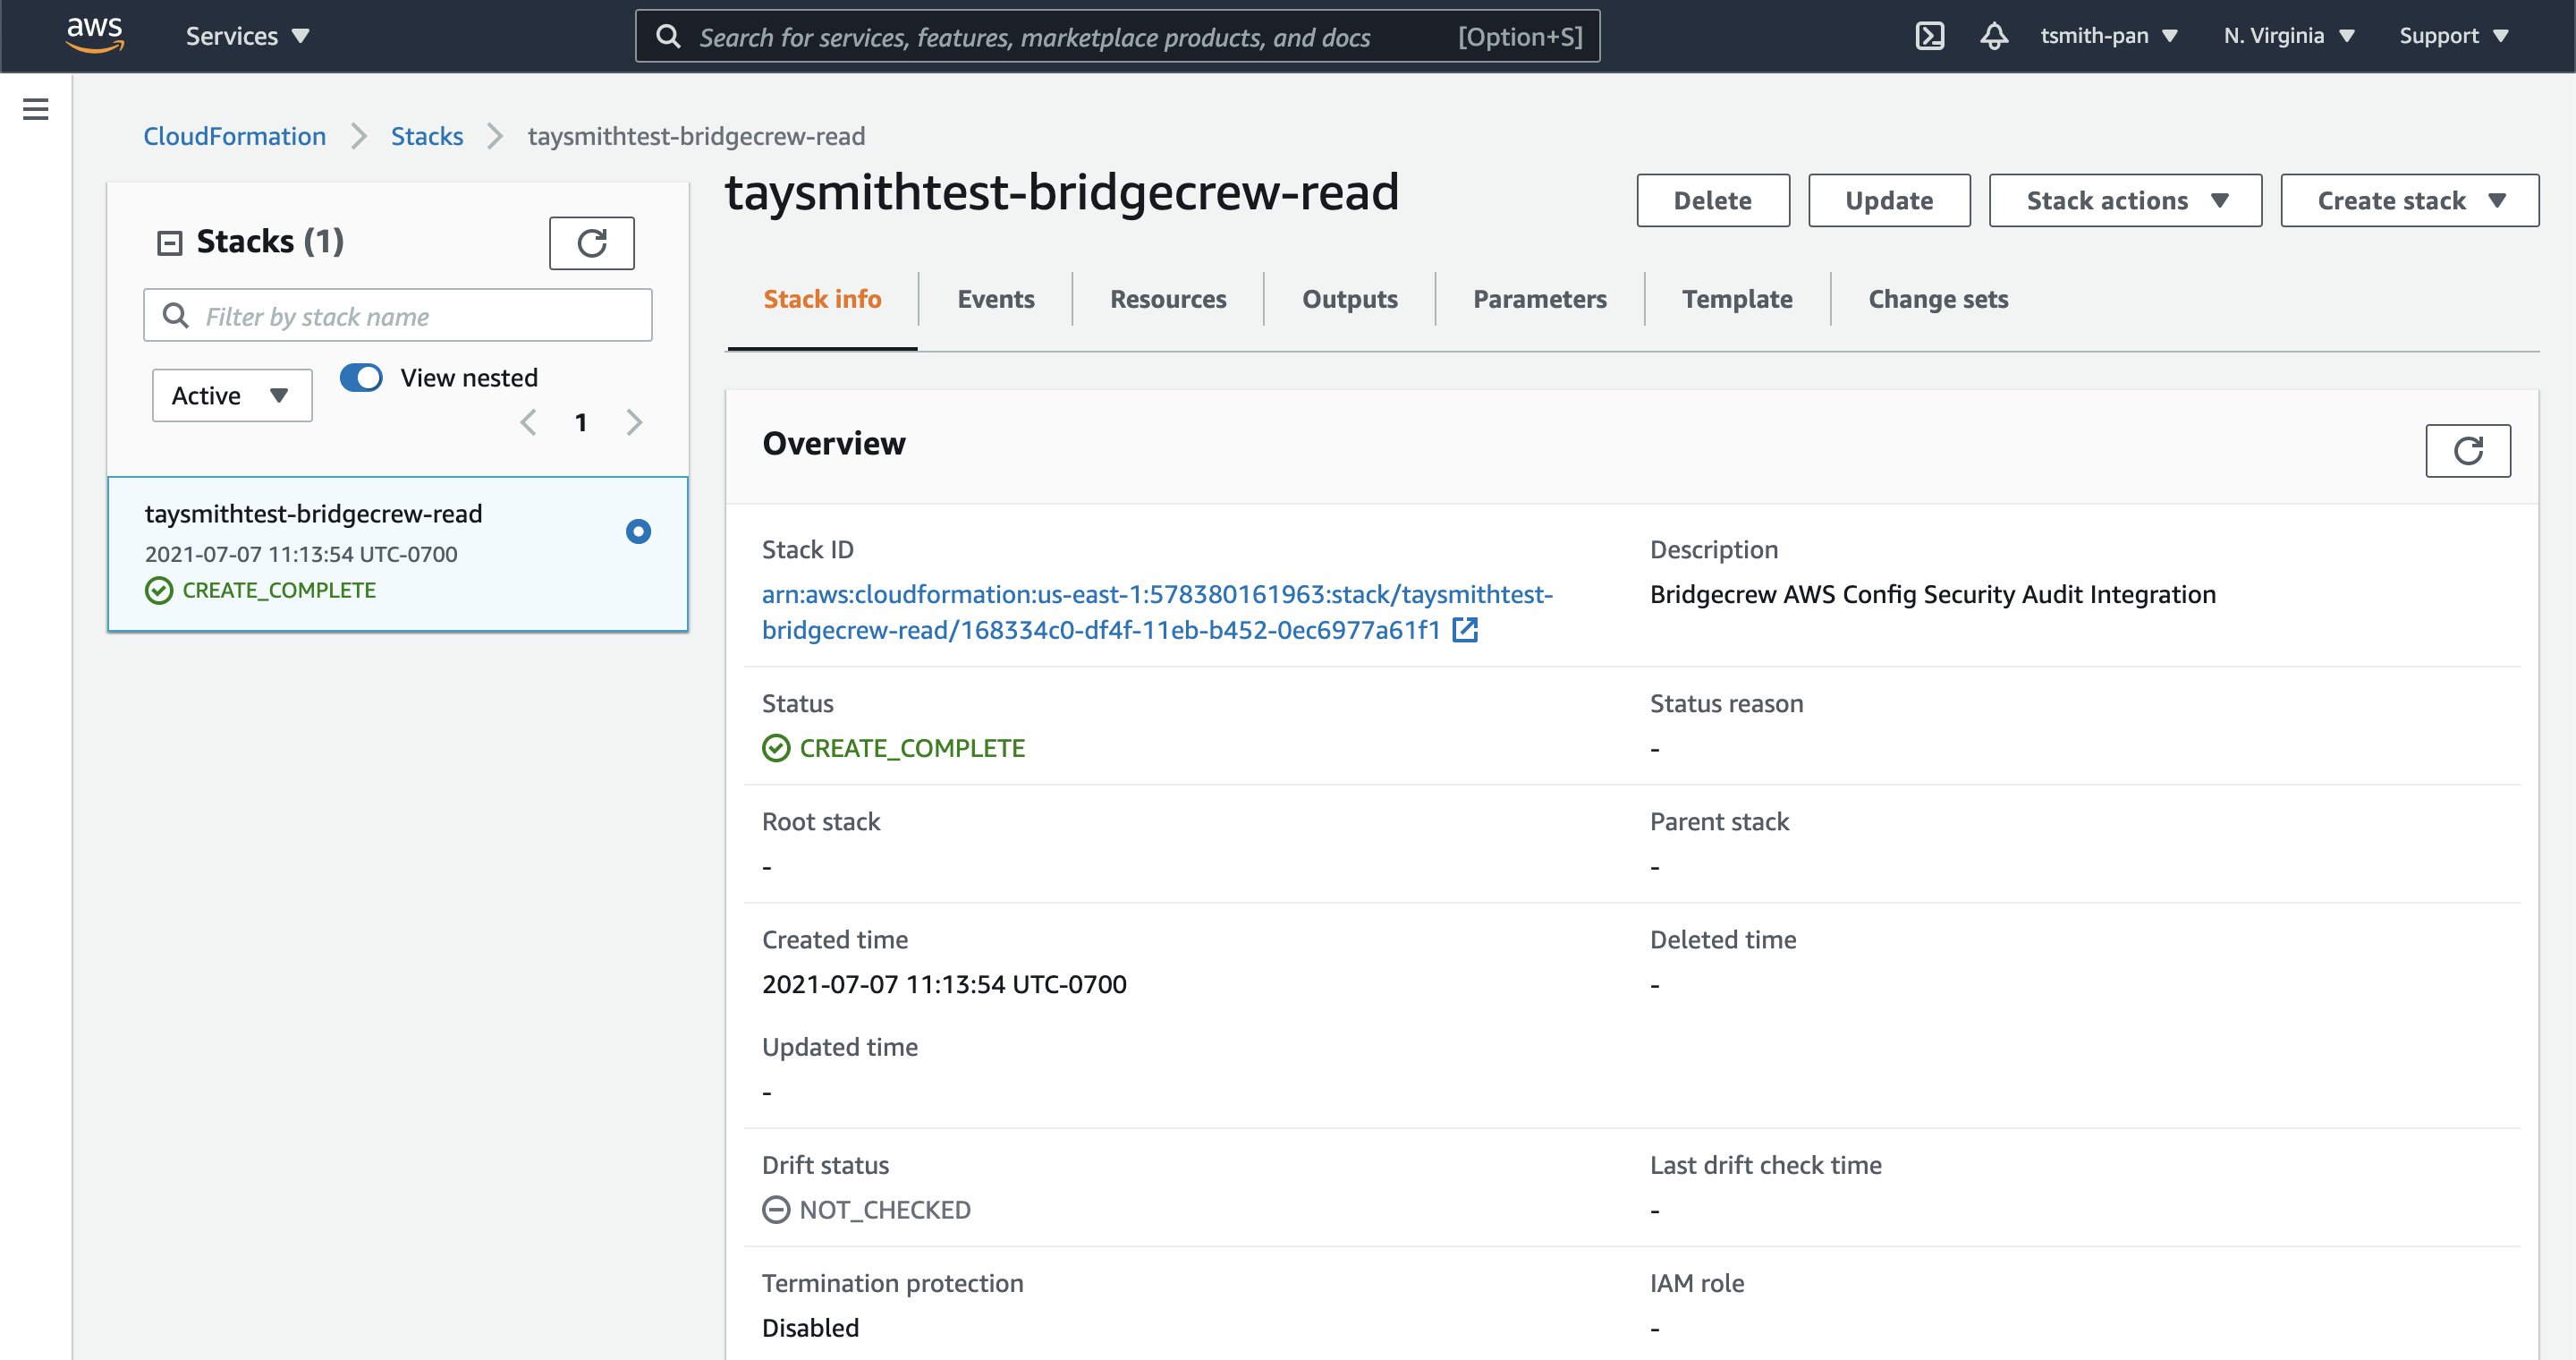Go to previous stacks page

[x=529, y=422]
